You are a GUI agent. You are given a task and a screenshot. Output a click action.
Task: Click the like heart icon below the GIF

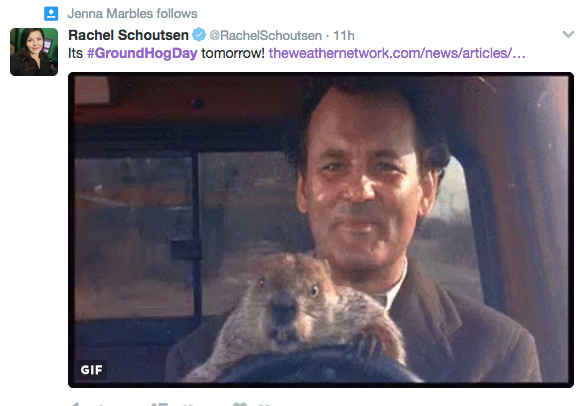tap(240, 404)
